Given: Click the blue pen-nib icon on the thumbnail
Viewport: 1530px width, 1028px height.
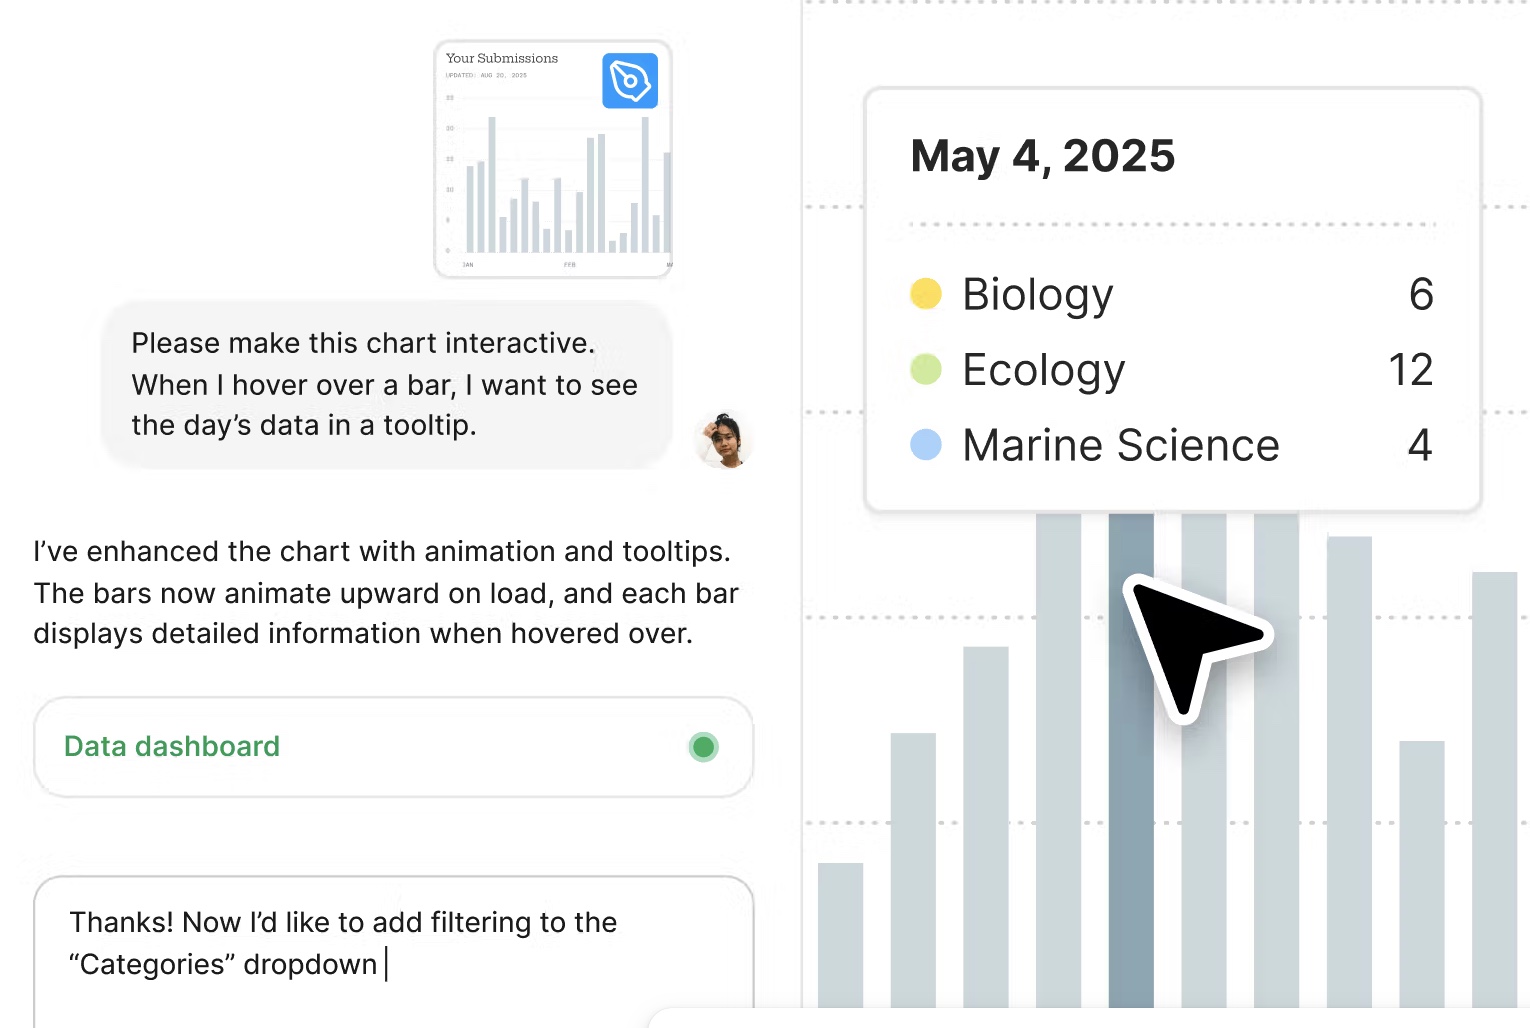Looking at the screenshot, I should click(630, 81).
